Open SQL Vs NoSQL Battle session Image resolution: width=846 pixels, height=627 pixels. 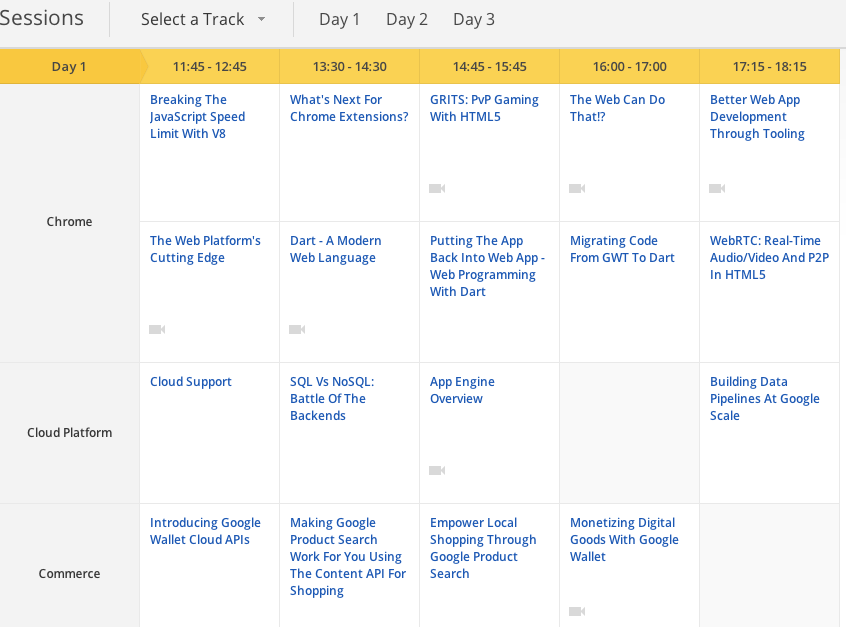tap(331, 398)
